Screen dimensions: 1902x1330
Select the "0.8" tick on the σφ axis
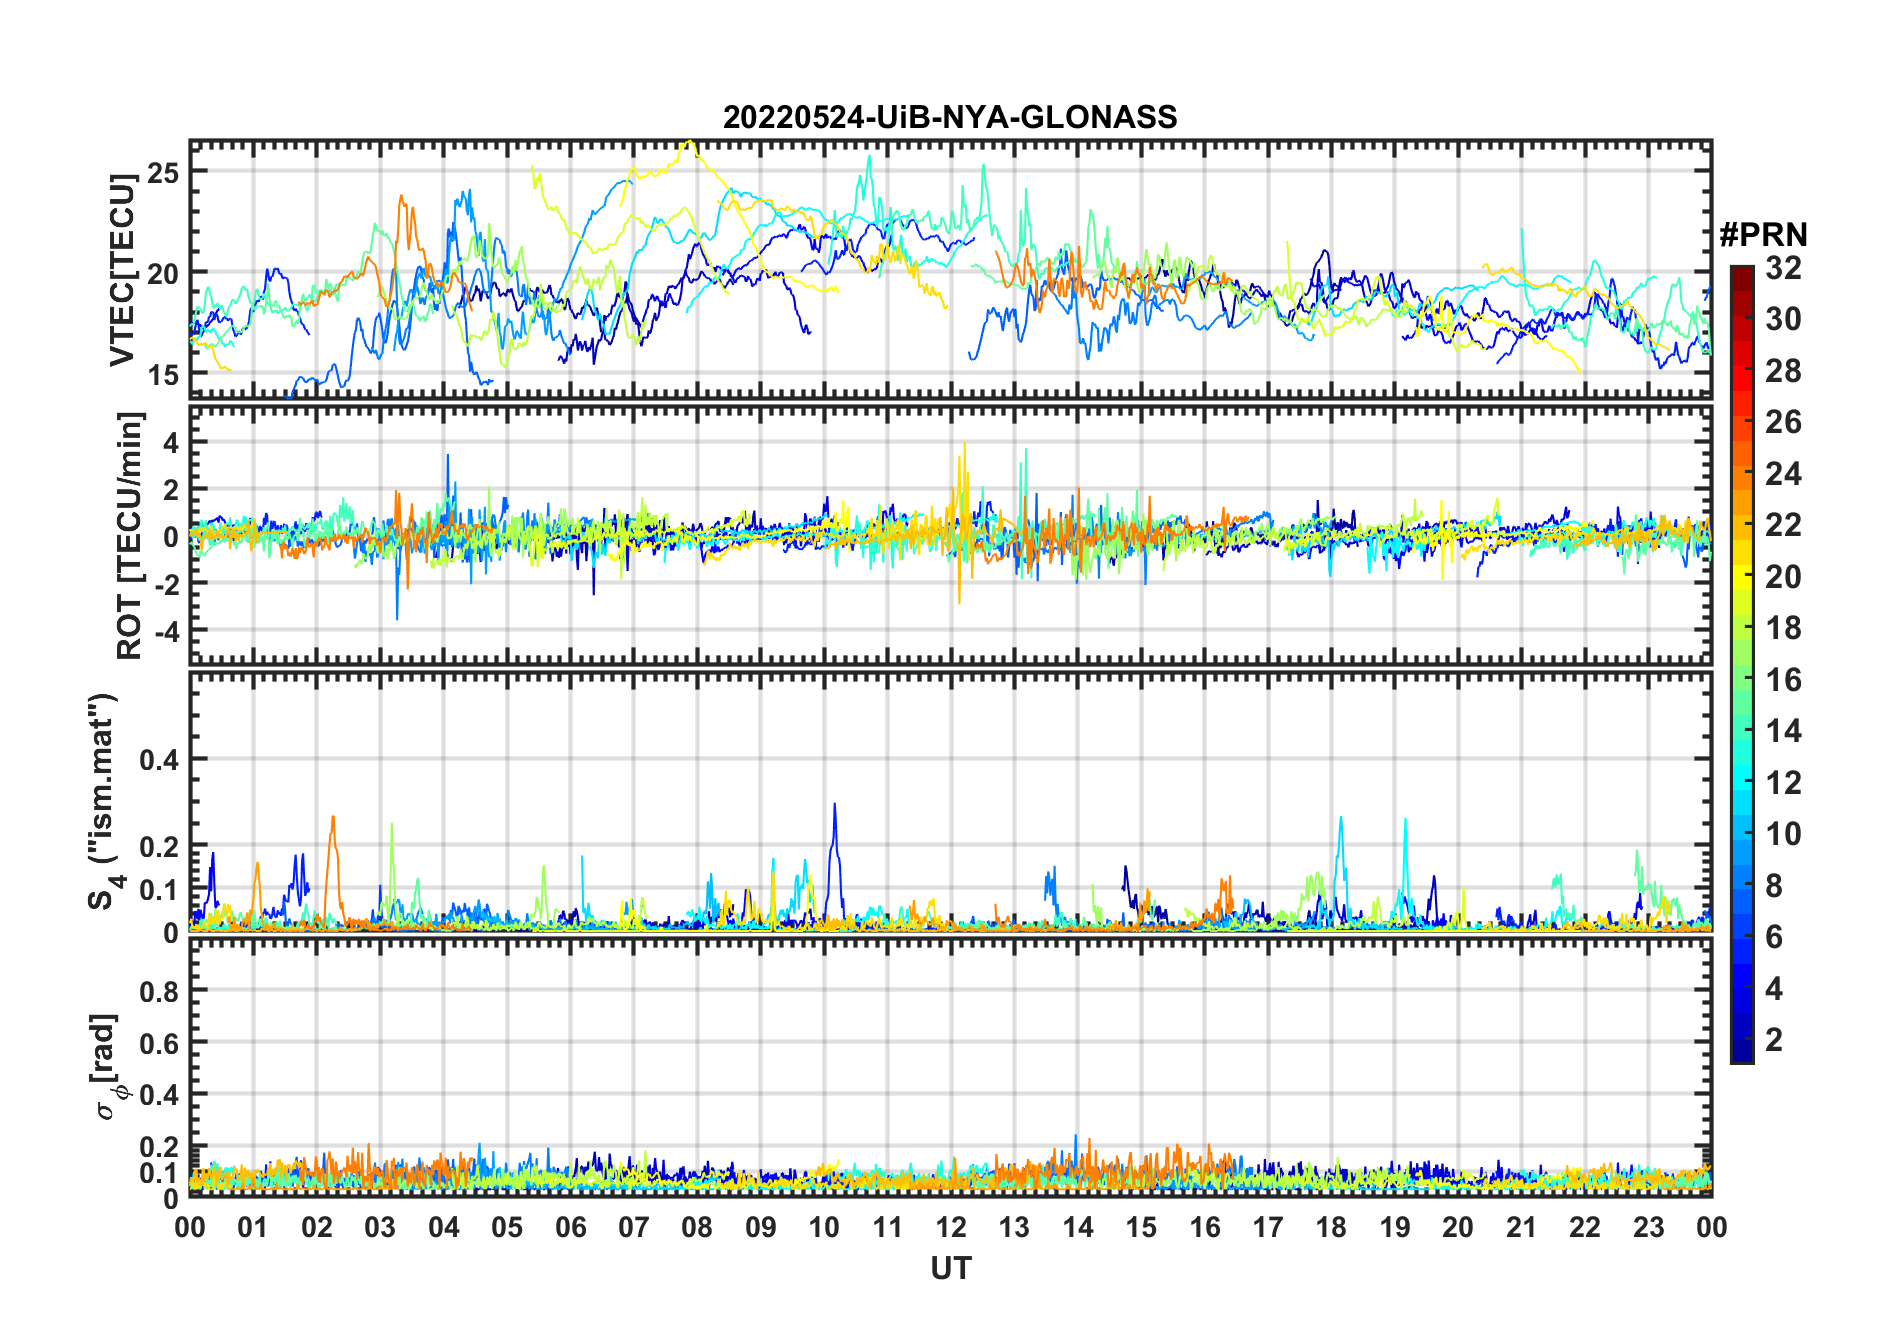(x=160, y=991)
